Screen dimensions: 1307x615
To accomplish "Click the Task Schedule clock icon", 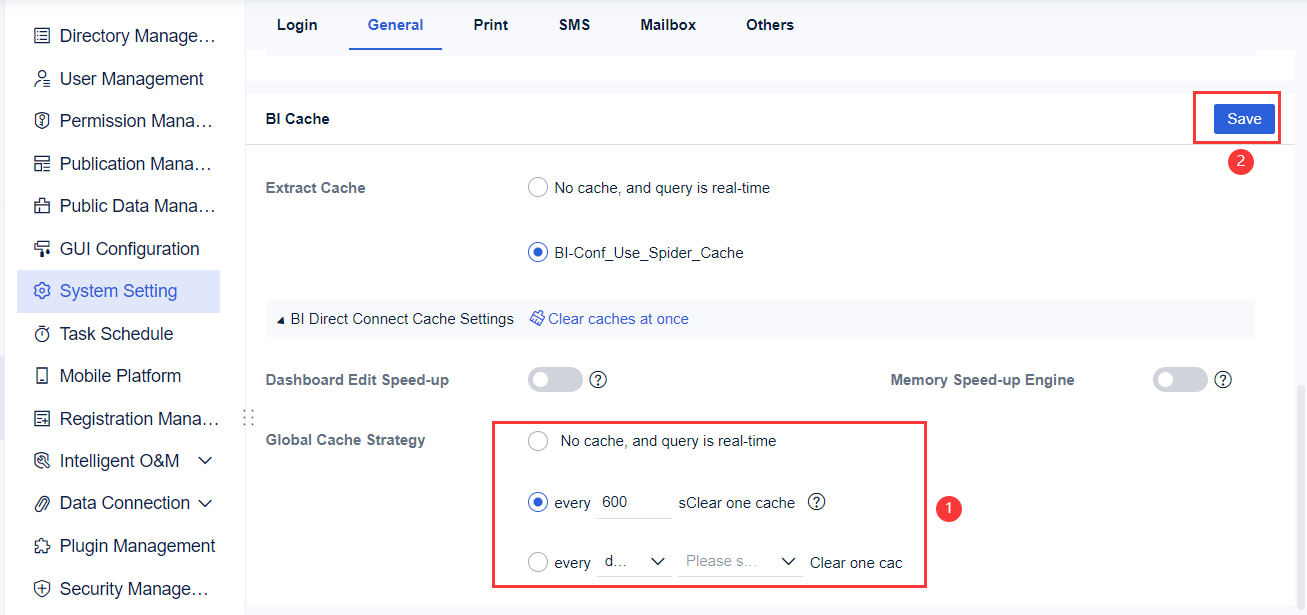I will click(x=42, y=334).
